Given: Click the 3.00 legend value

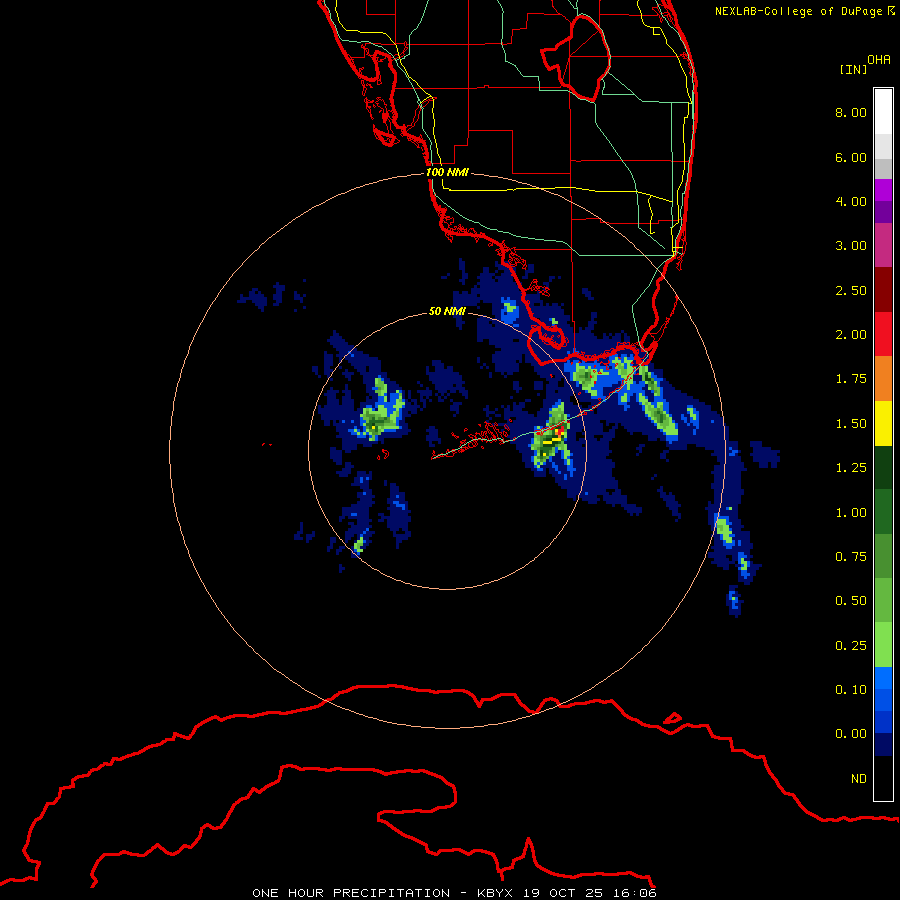Looking at the screenshot, I should 851,246.
